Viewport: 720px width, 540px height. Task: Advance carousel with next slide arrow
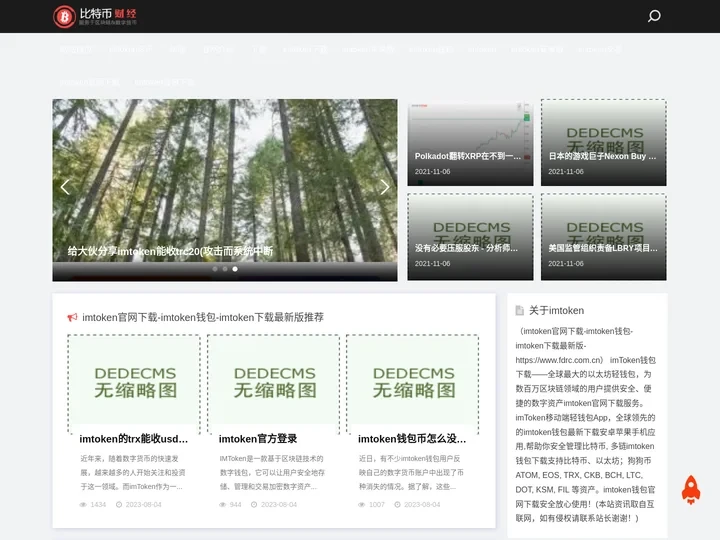pos(385,187)
